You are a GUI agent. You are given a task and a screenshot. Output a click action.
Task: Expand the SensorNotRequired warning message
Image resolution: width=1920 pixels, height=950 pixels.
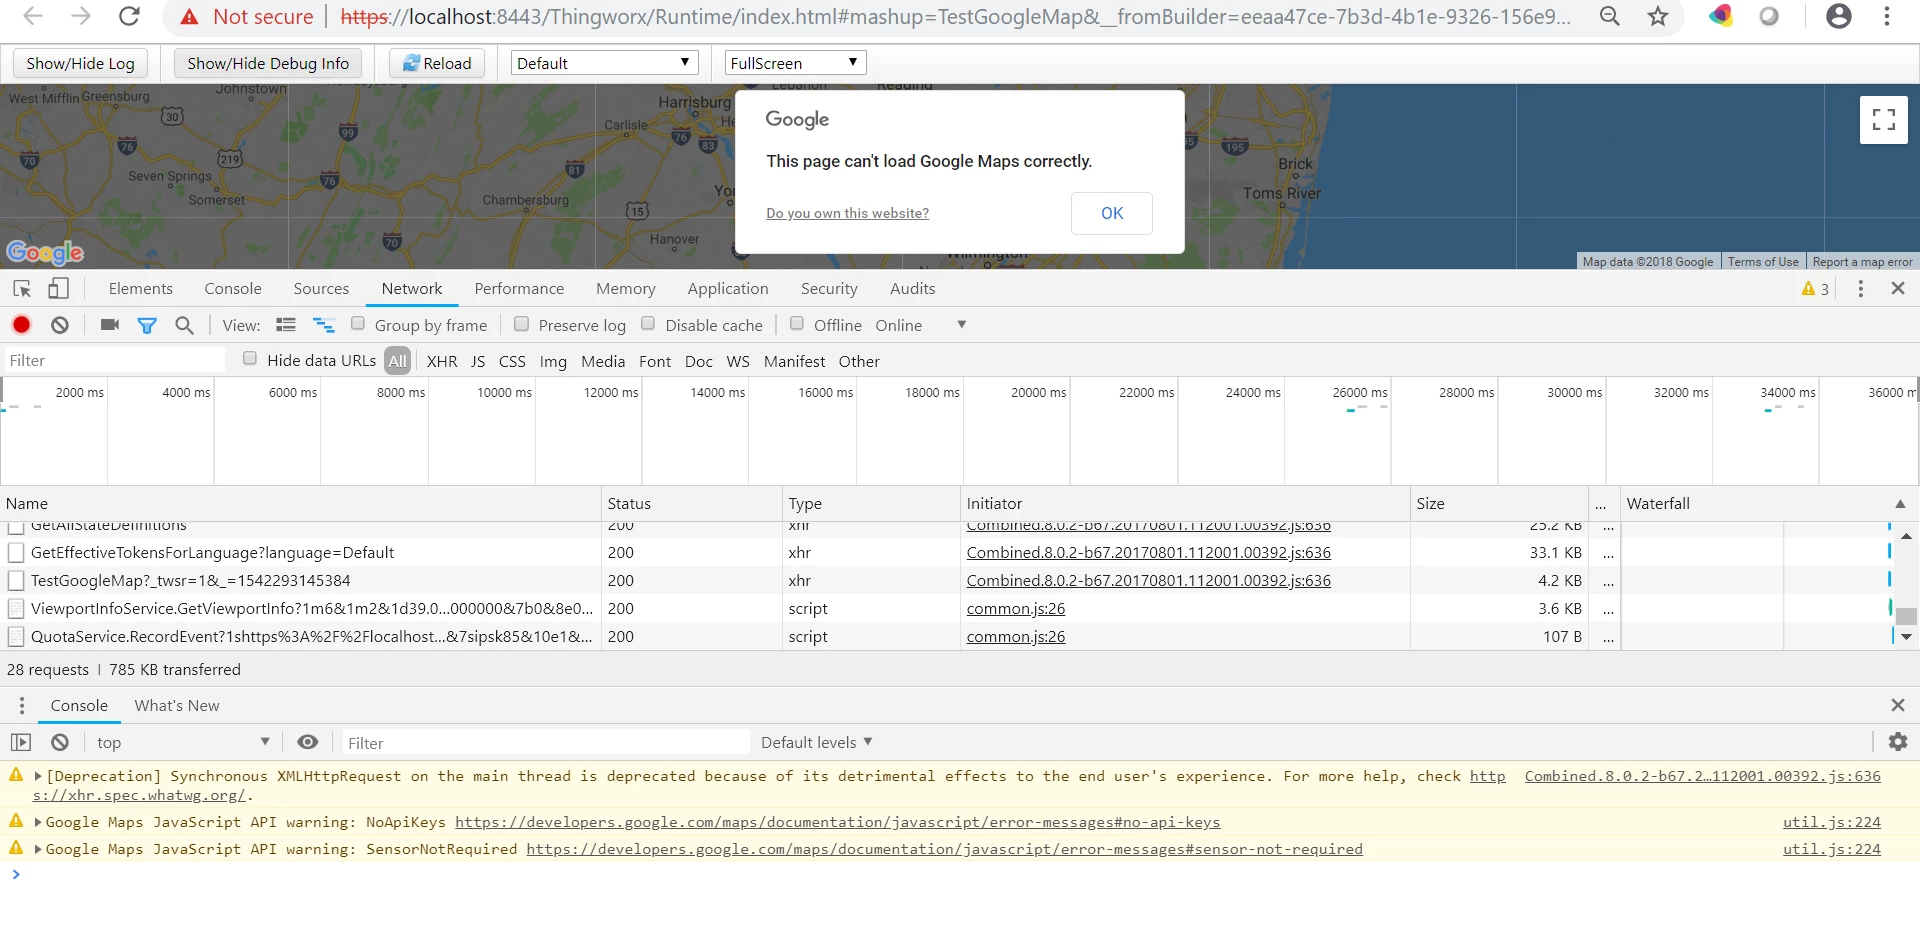tap(38, 849)
